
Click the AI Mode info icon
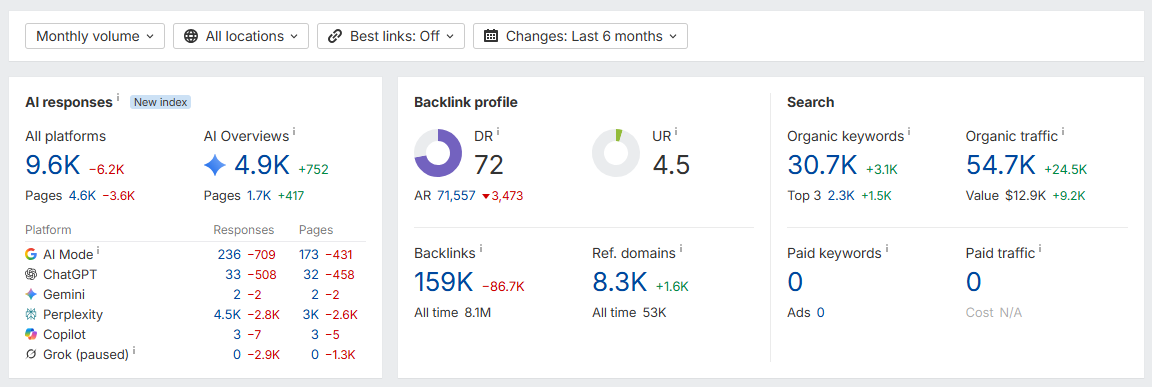click(x=98, y=250)
